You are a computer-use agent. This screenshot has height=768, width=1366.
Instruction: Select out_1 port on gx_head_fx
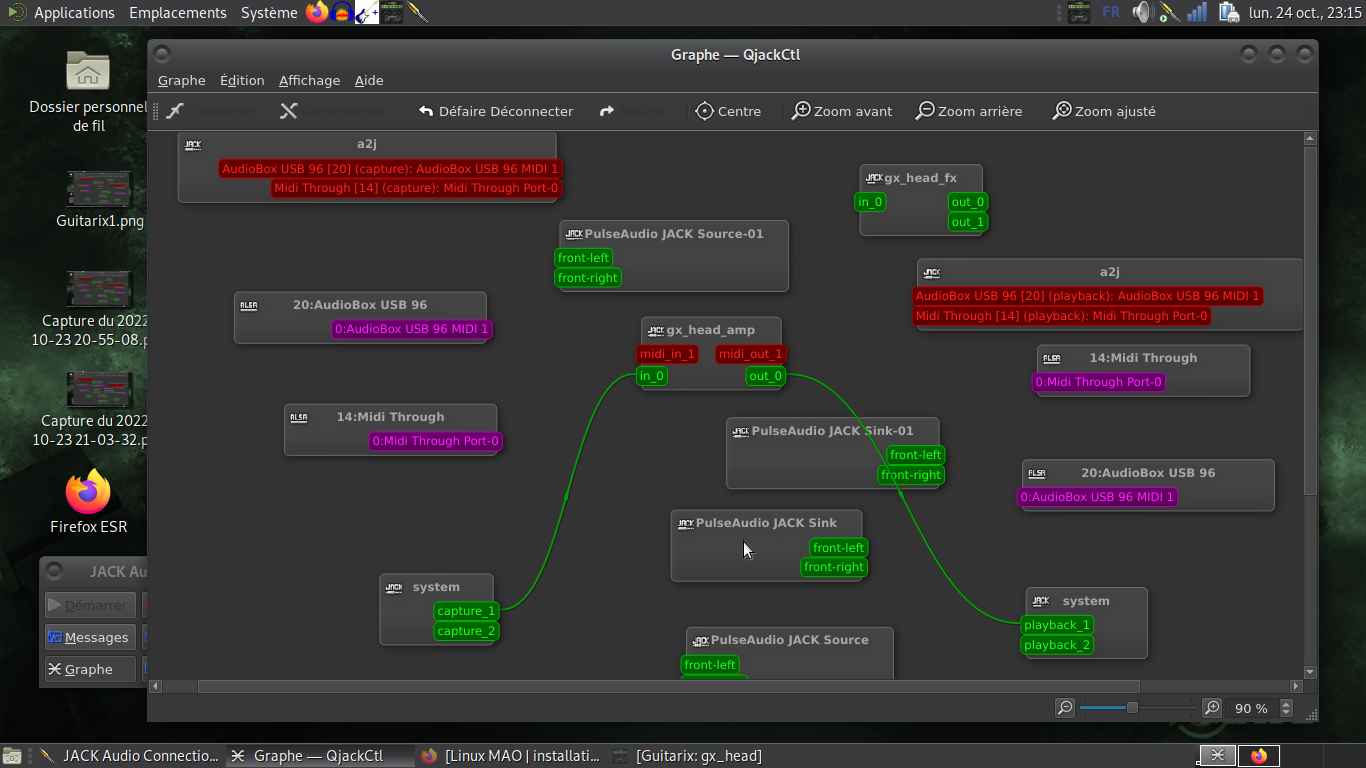pyautogui.click(x=968, y=222)
